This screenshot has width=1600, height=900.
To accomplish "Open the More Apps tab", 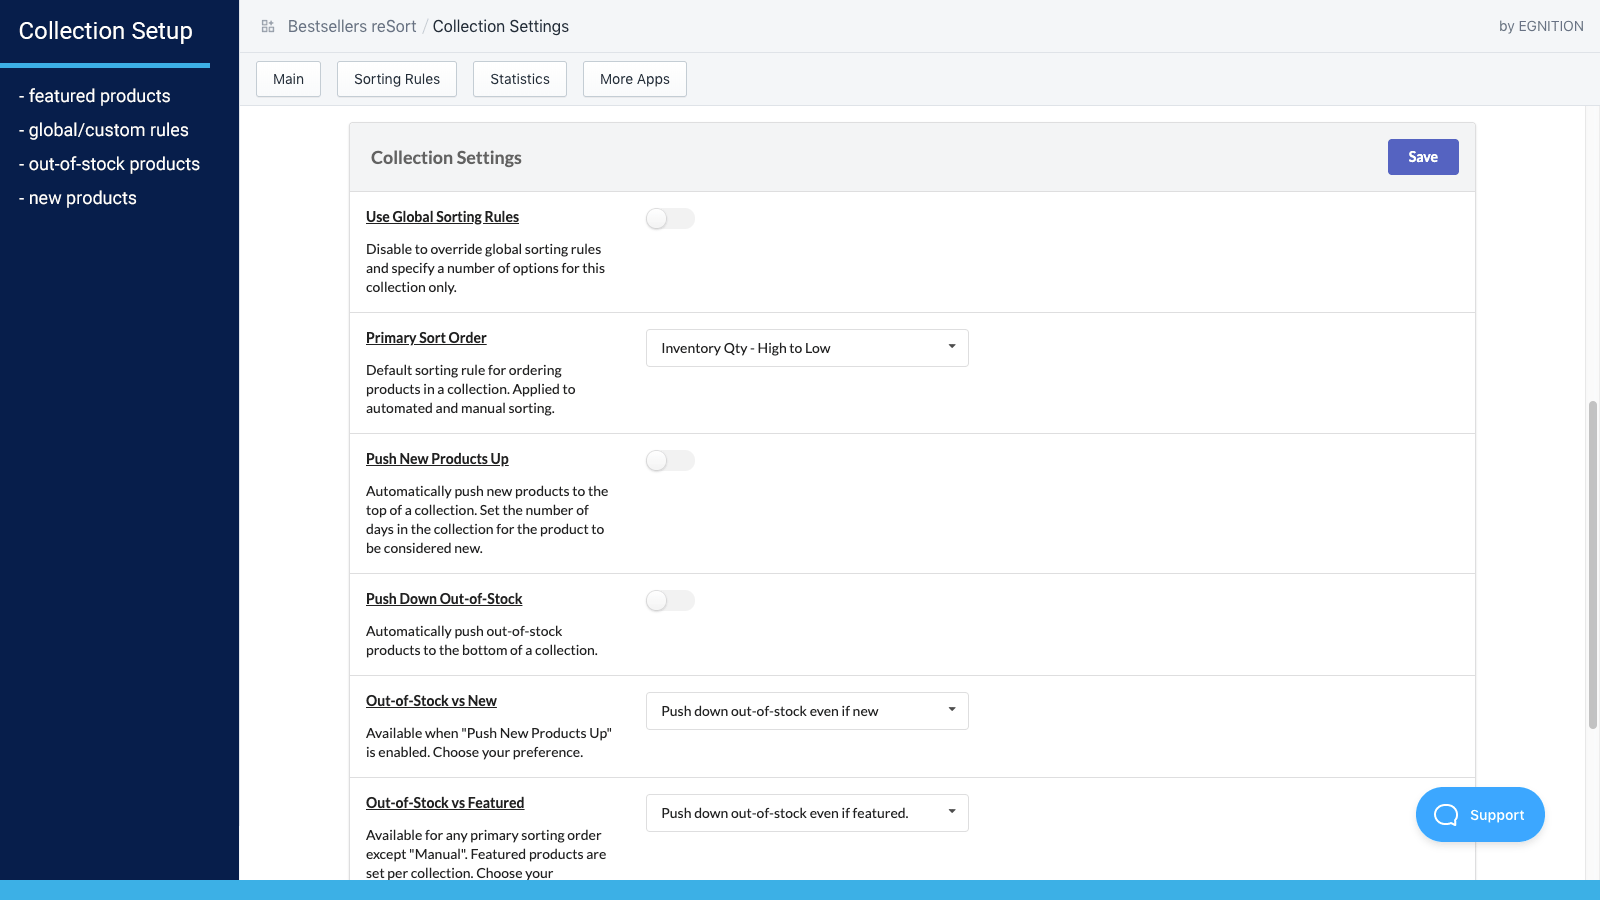I will tap(635, 79).
